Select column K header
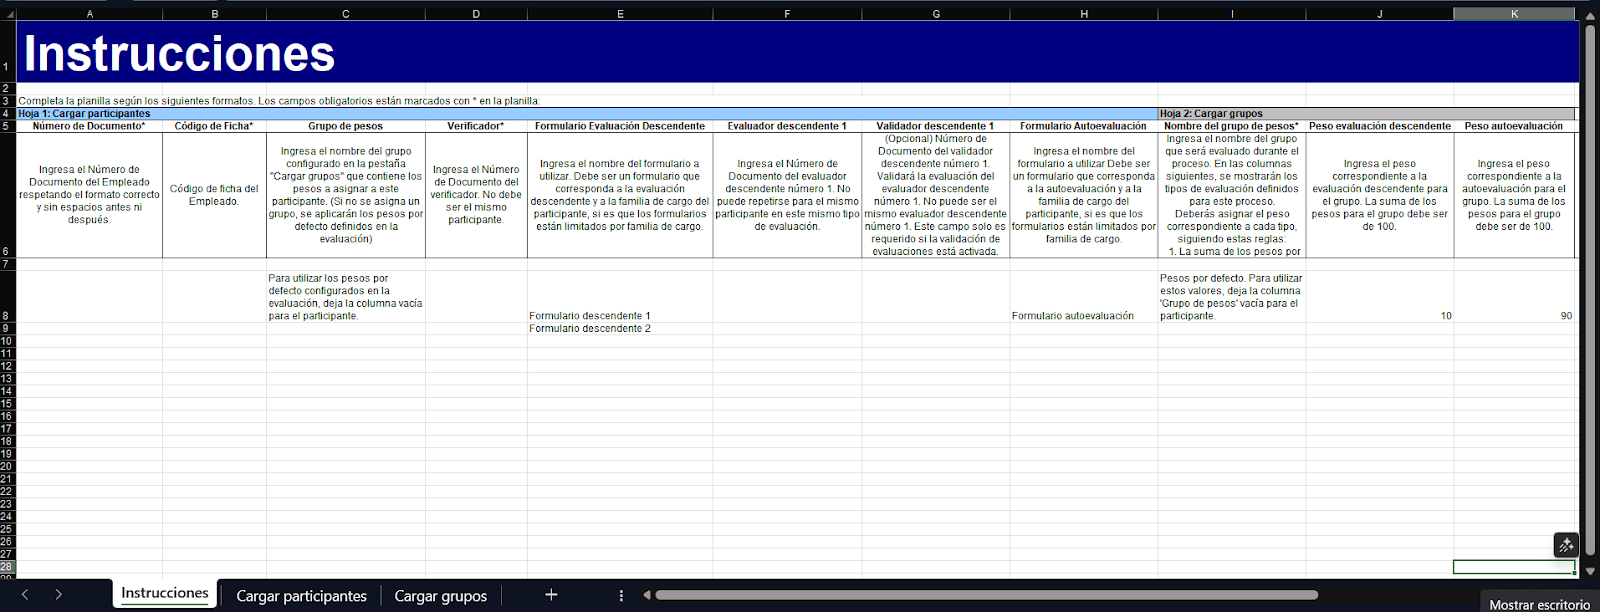This screenshot has height=612, width=1600. pyautogui.click(x=1514, y=14)
